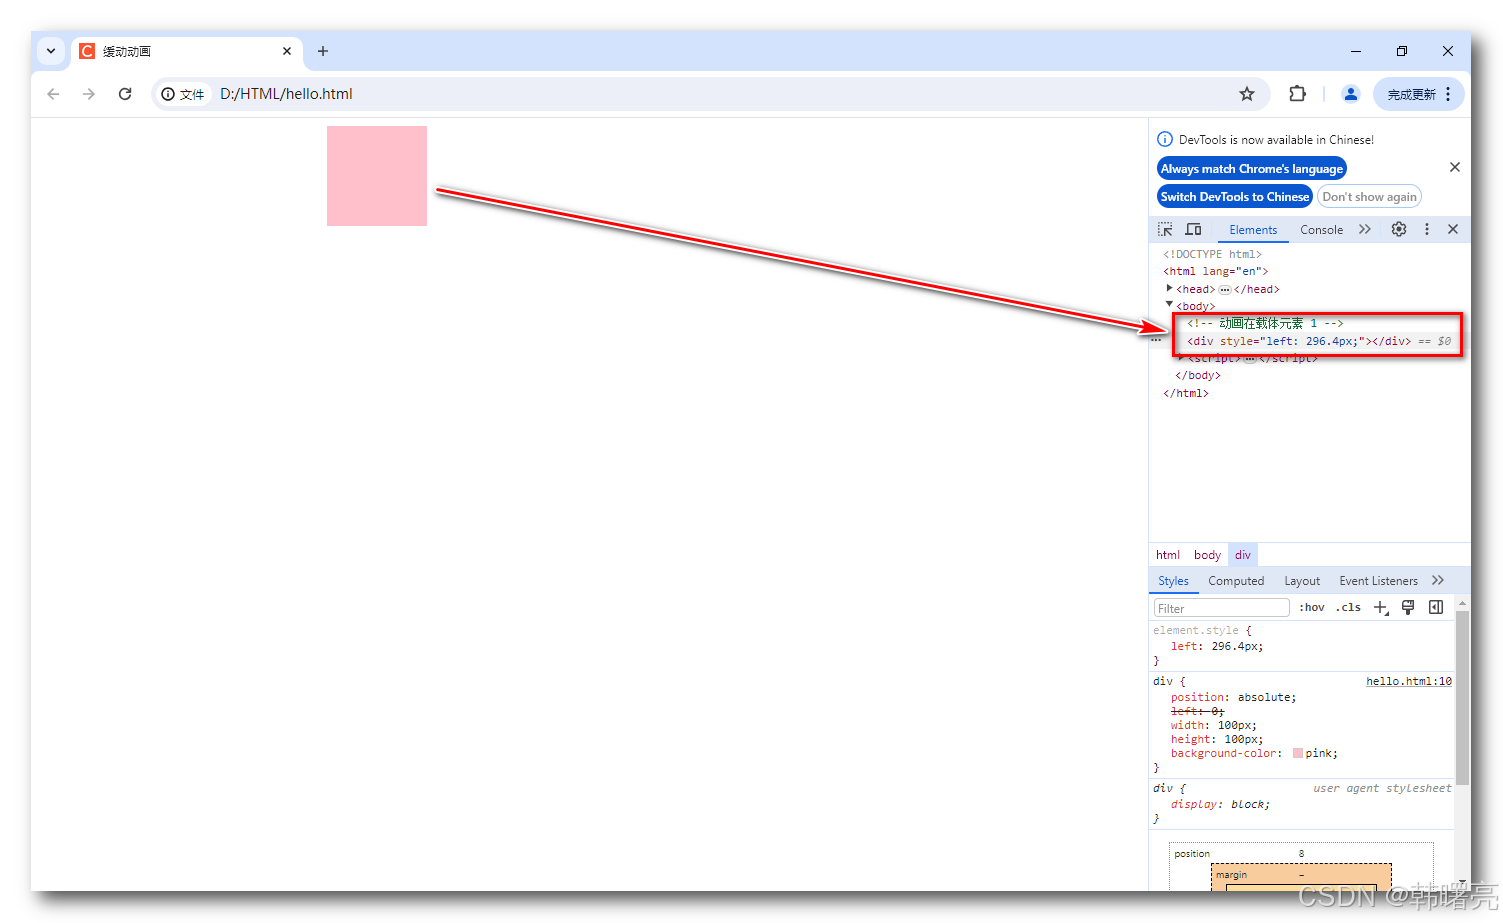Open Chrome three-dot menu
This screenshot has width=1503, height=923.
tap(1448, 94)
